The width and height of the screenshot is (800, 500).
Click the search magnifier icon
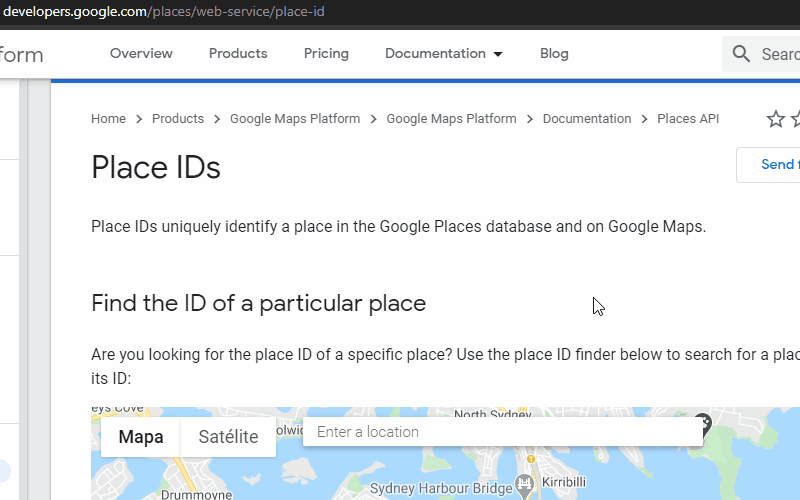741,54
